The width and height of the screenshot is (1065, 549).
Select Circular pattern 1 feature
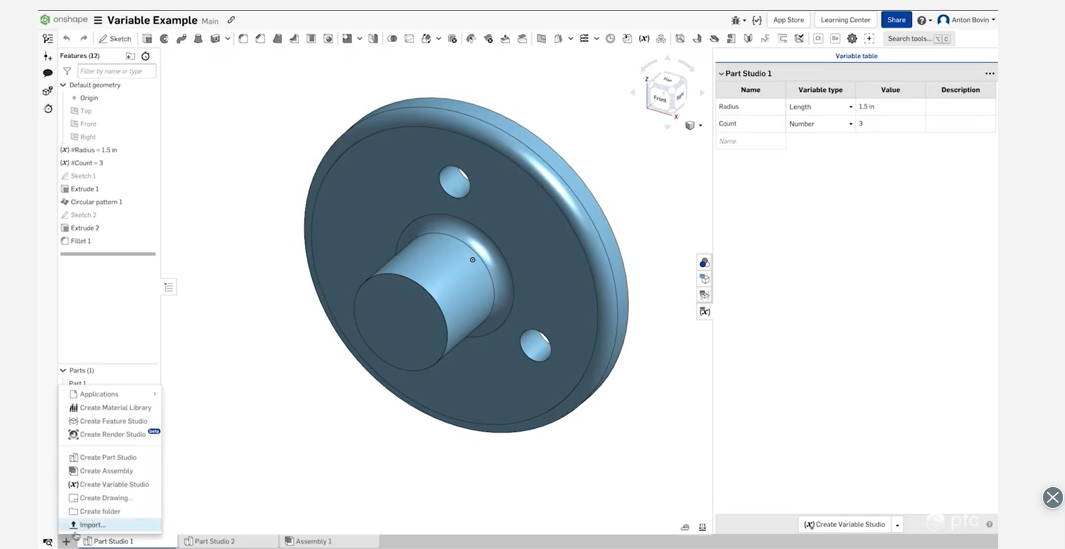[x=91, y=202]
